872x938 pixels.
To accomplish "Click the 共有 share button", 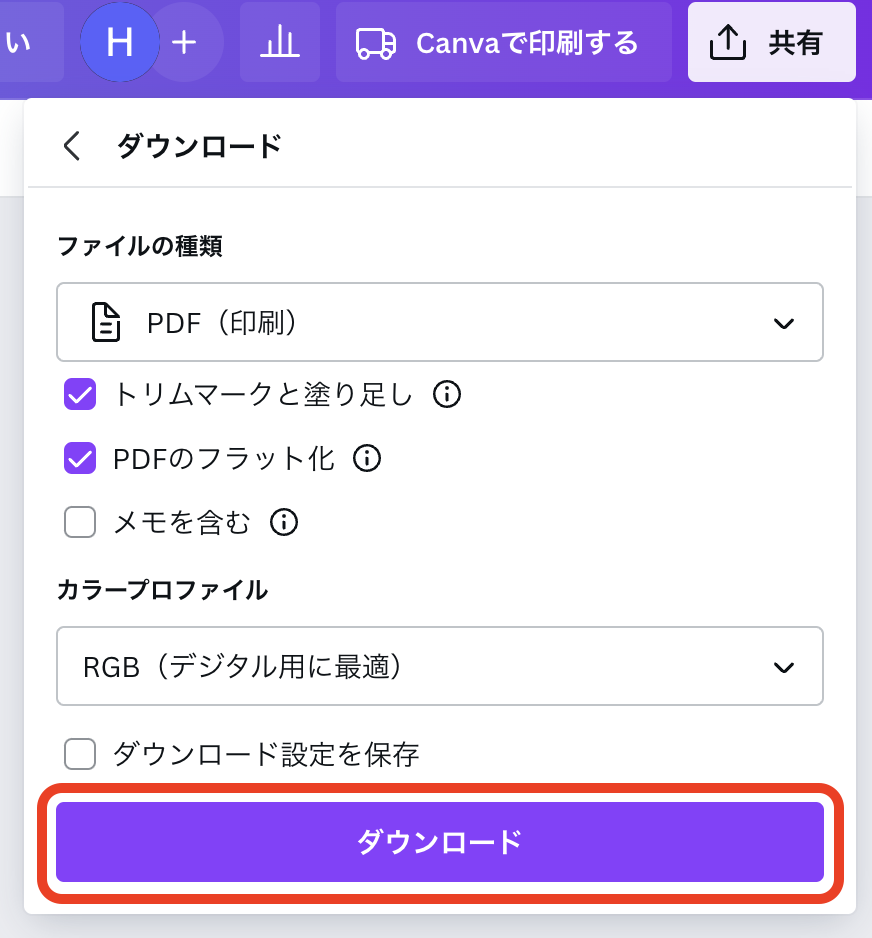I will [771, 42].
